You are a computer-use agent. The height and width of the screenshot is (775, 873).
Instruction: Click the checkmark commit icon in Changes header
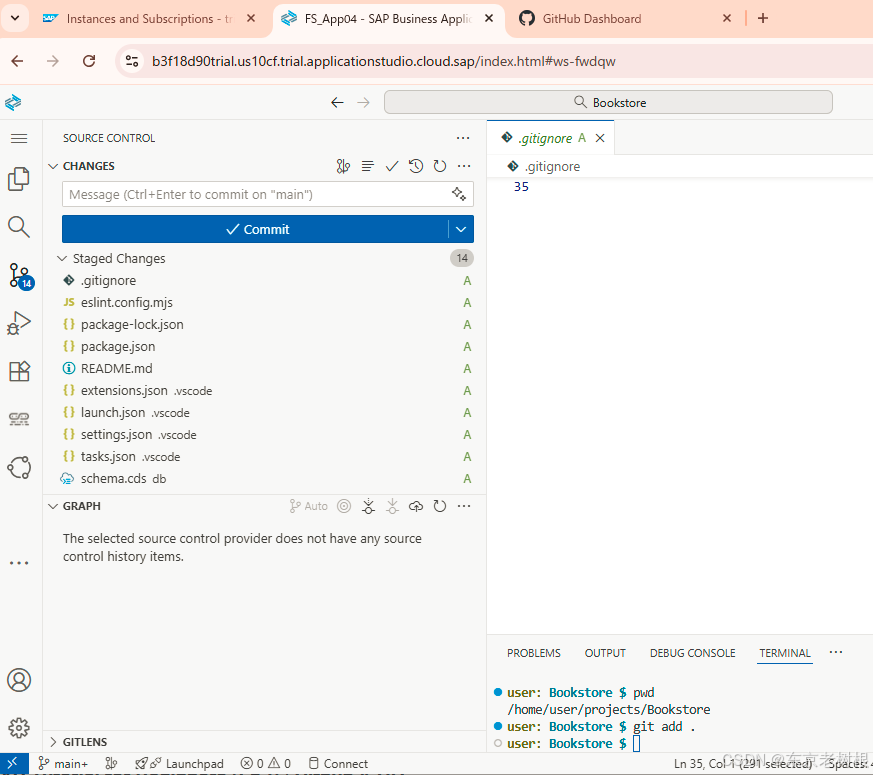click(392, 166)
